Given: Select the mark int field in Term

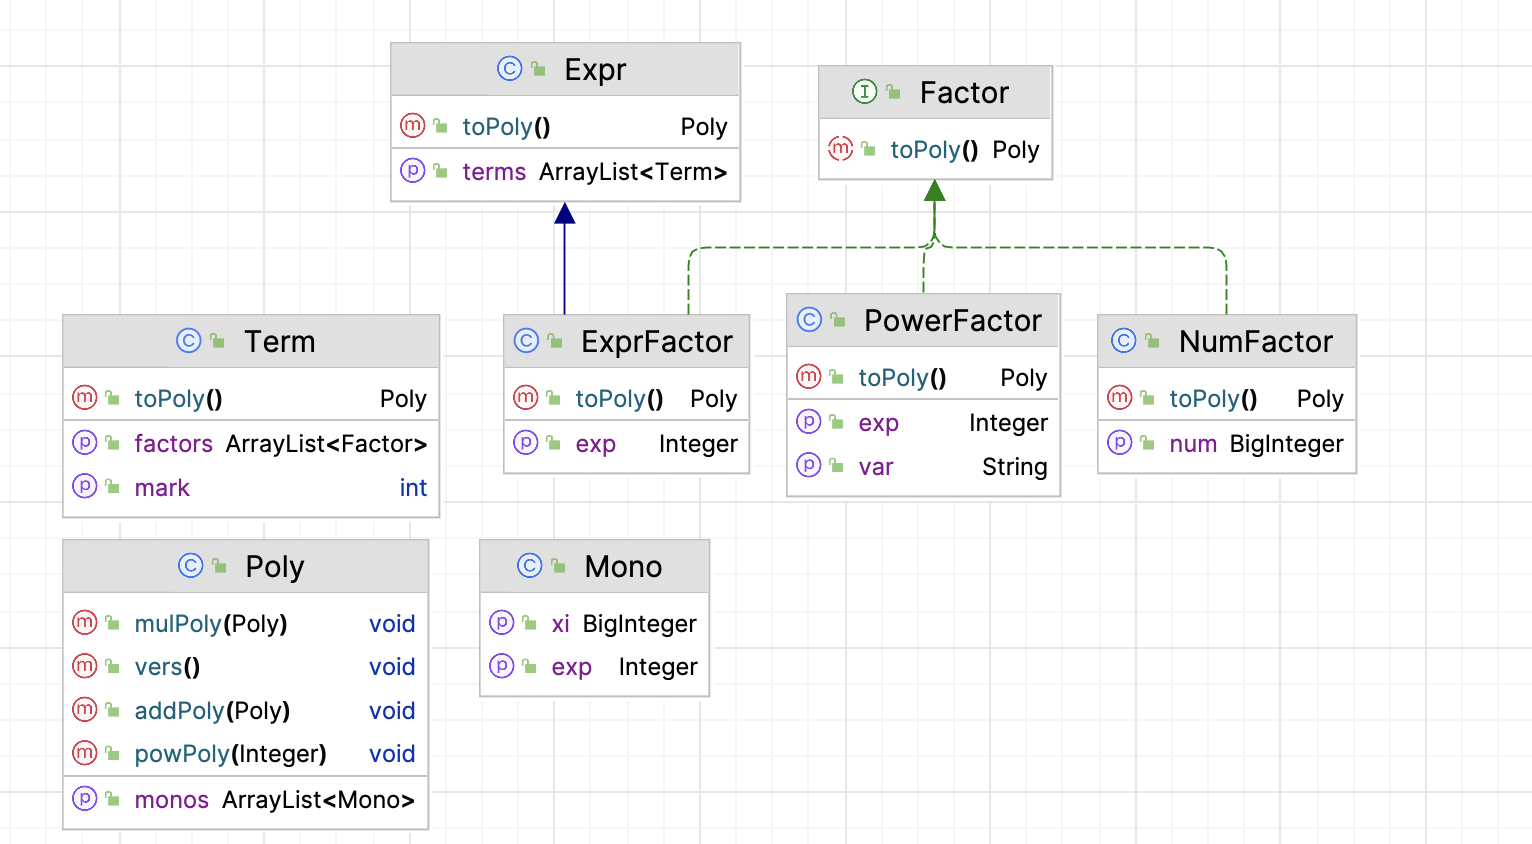Looking at the screenshot, I should (x=251, y=487).
